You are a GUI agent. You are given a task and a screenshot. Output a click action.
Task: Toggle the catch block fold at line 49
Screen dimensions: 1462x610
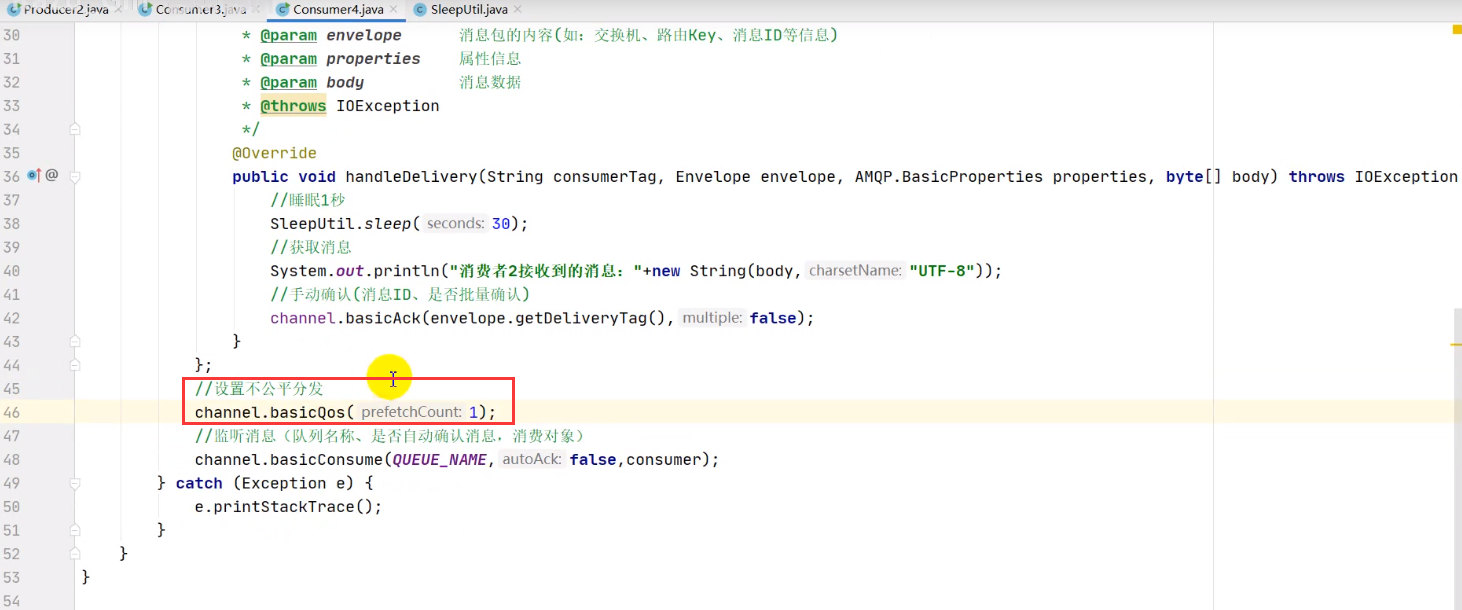click(75, 483)
